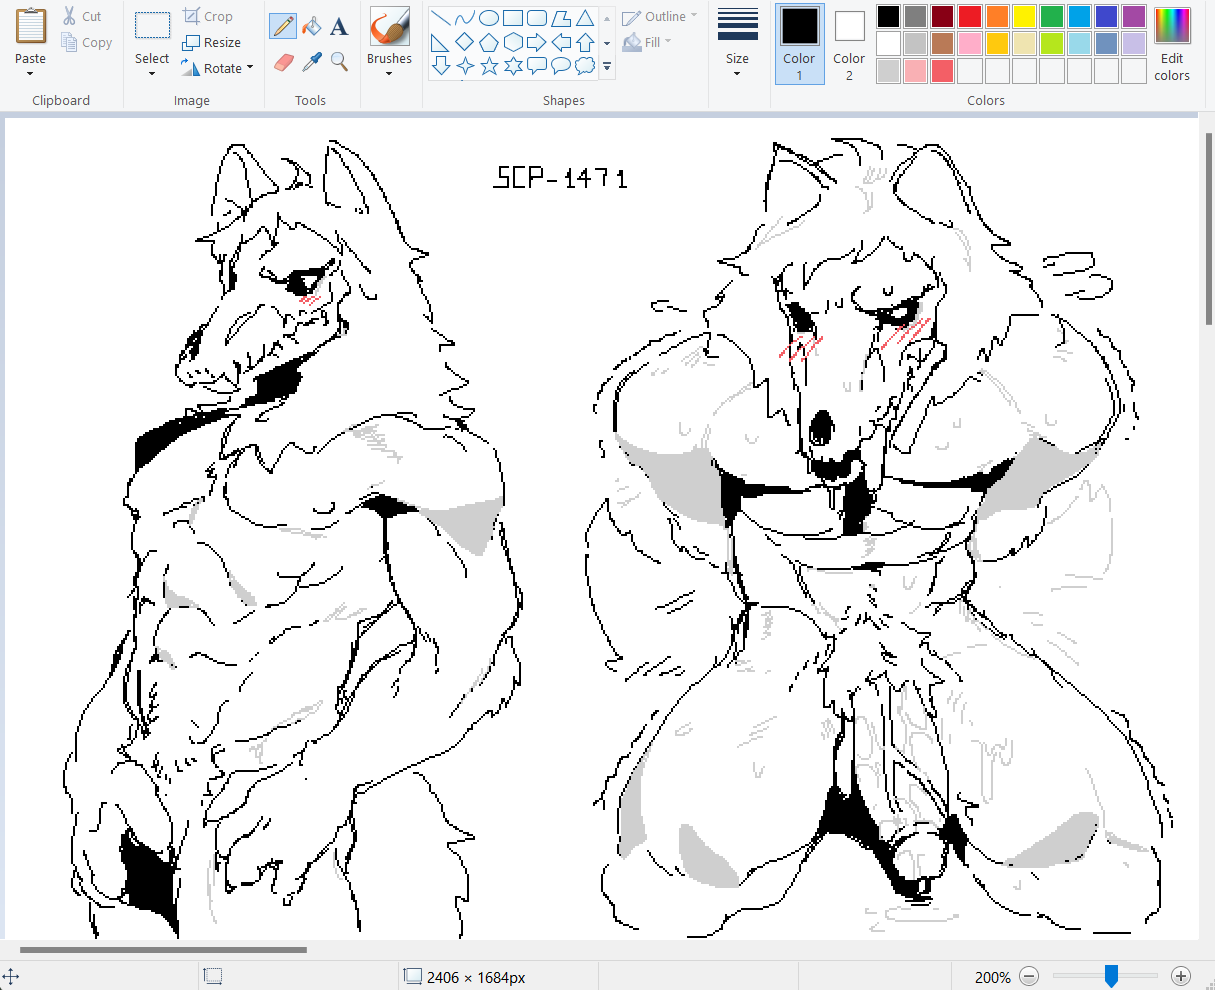Screen dimensions: 1215x990
Task: Set Color 1 as active color
Action: [x=799, y=43]
